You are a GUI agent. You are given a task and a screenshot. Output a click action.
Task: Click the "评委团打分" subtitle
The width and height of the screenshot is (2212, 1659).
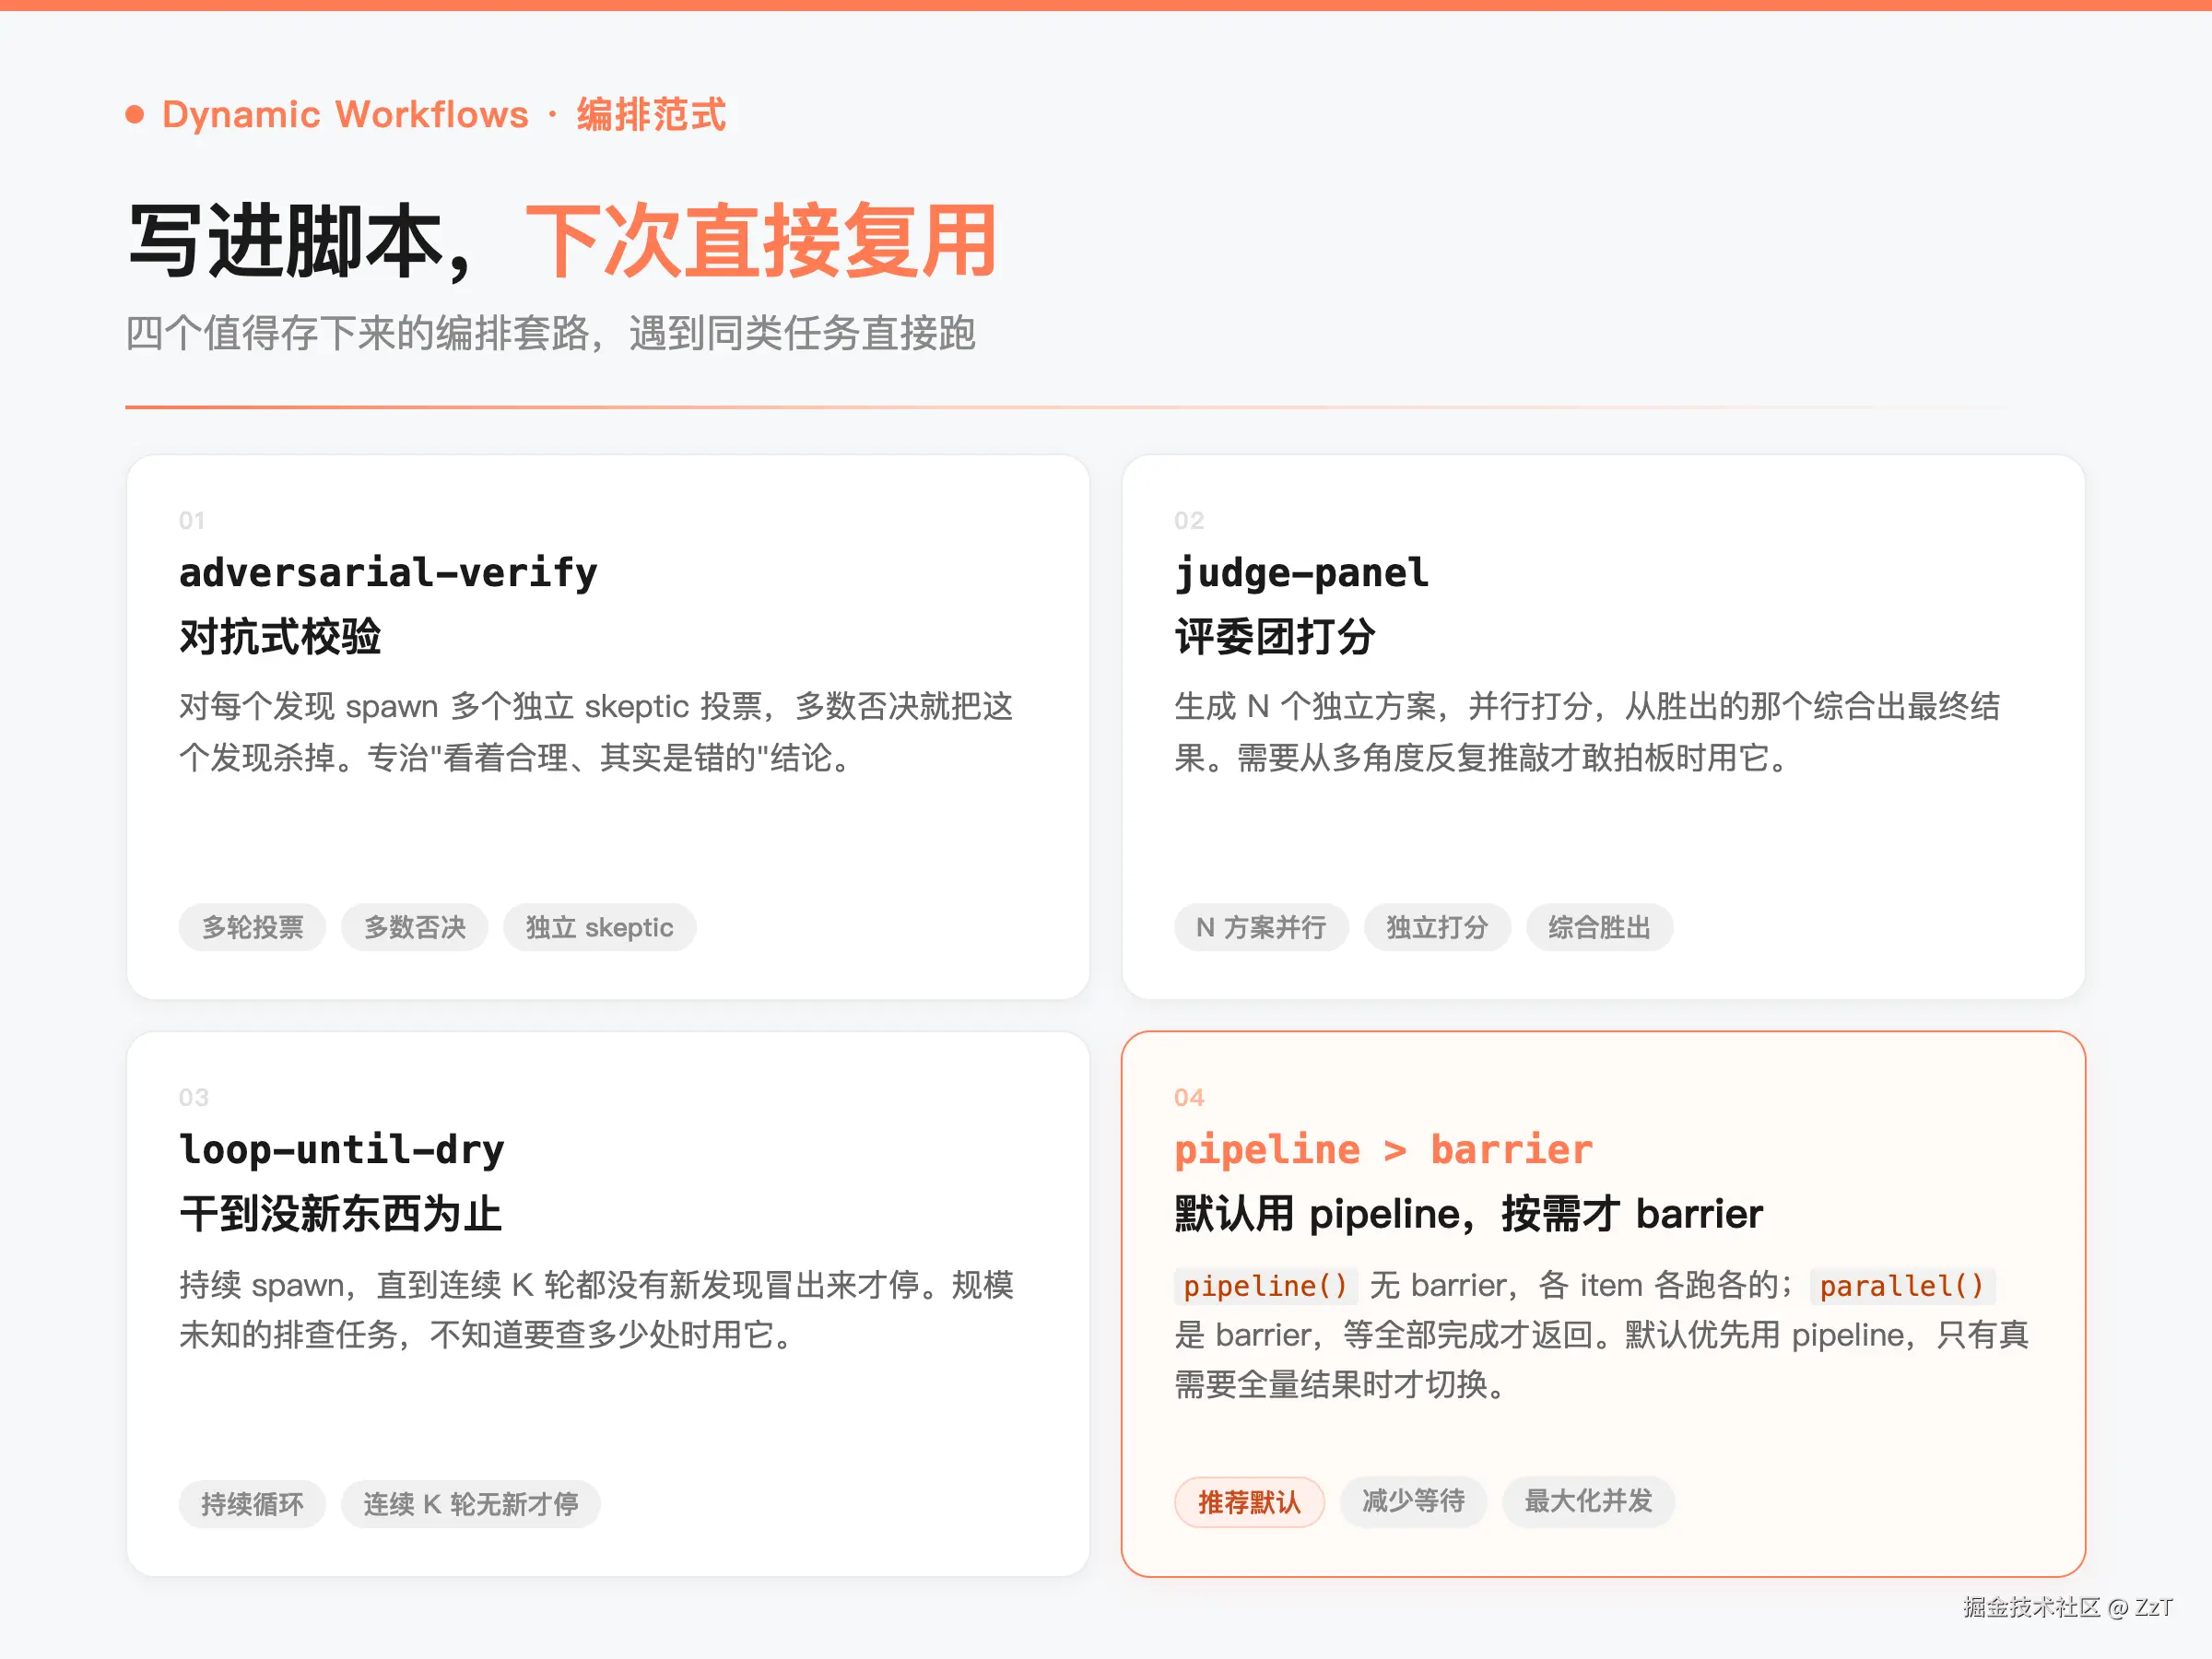click(x=1275, y=637)
